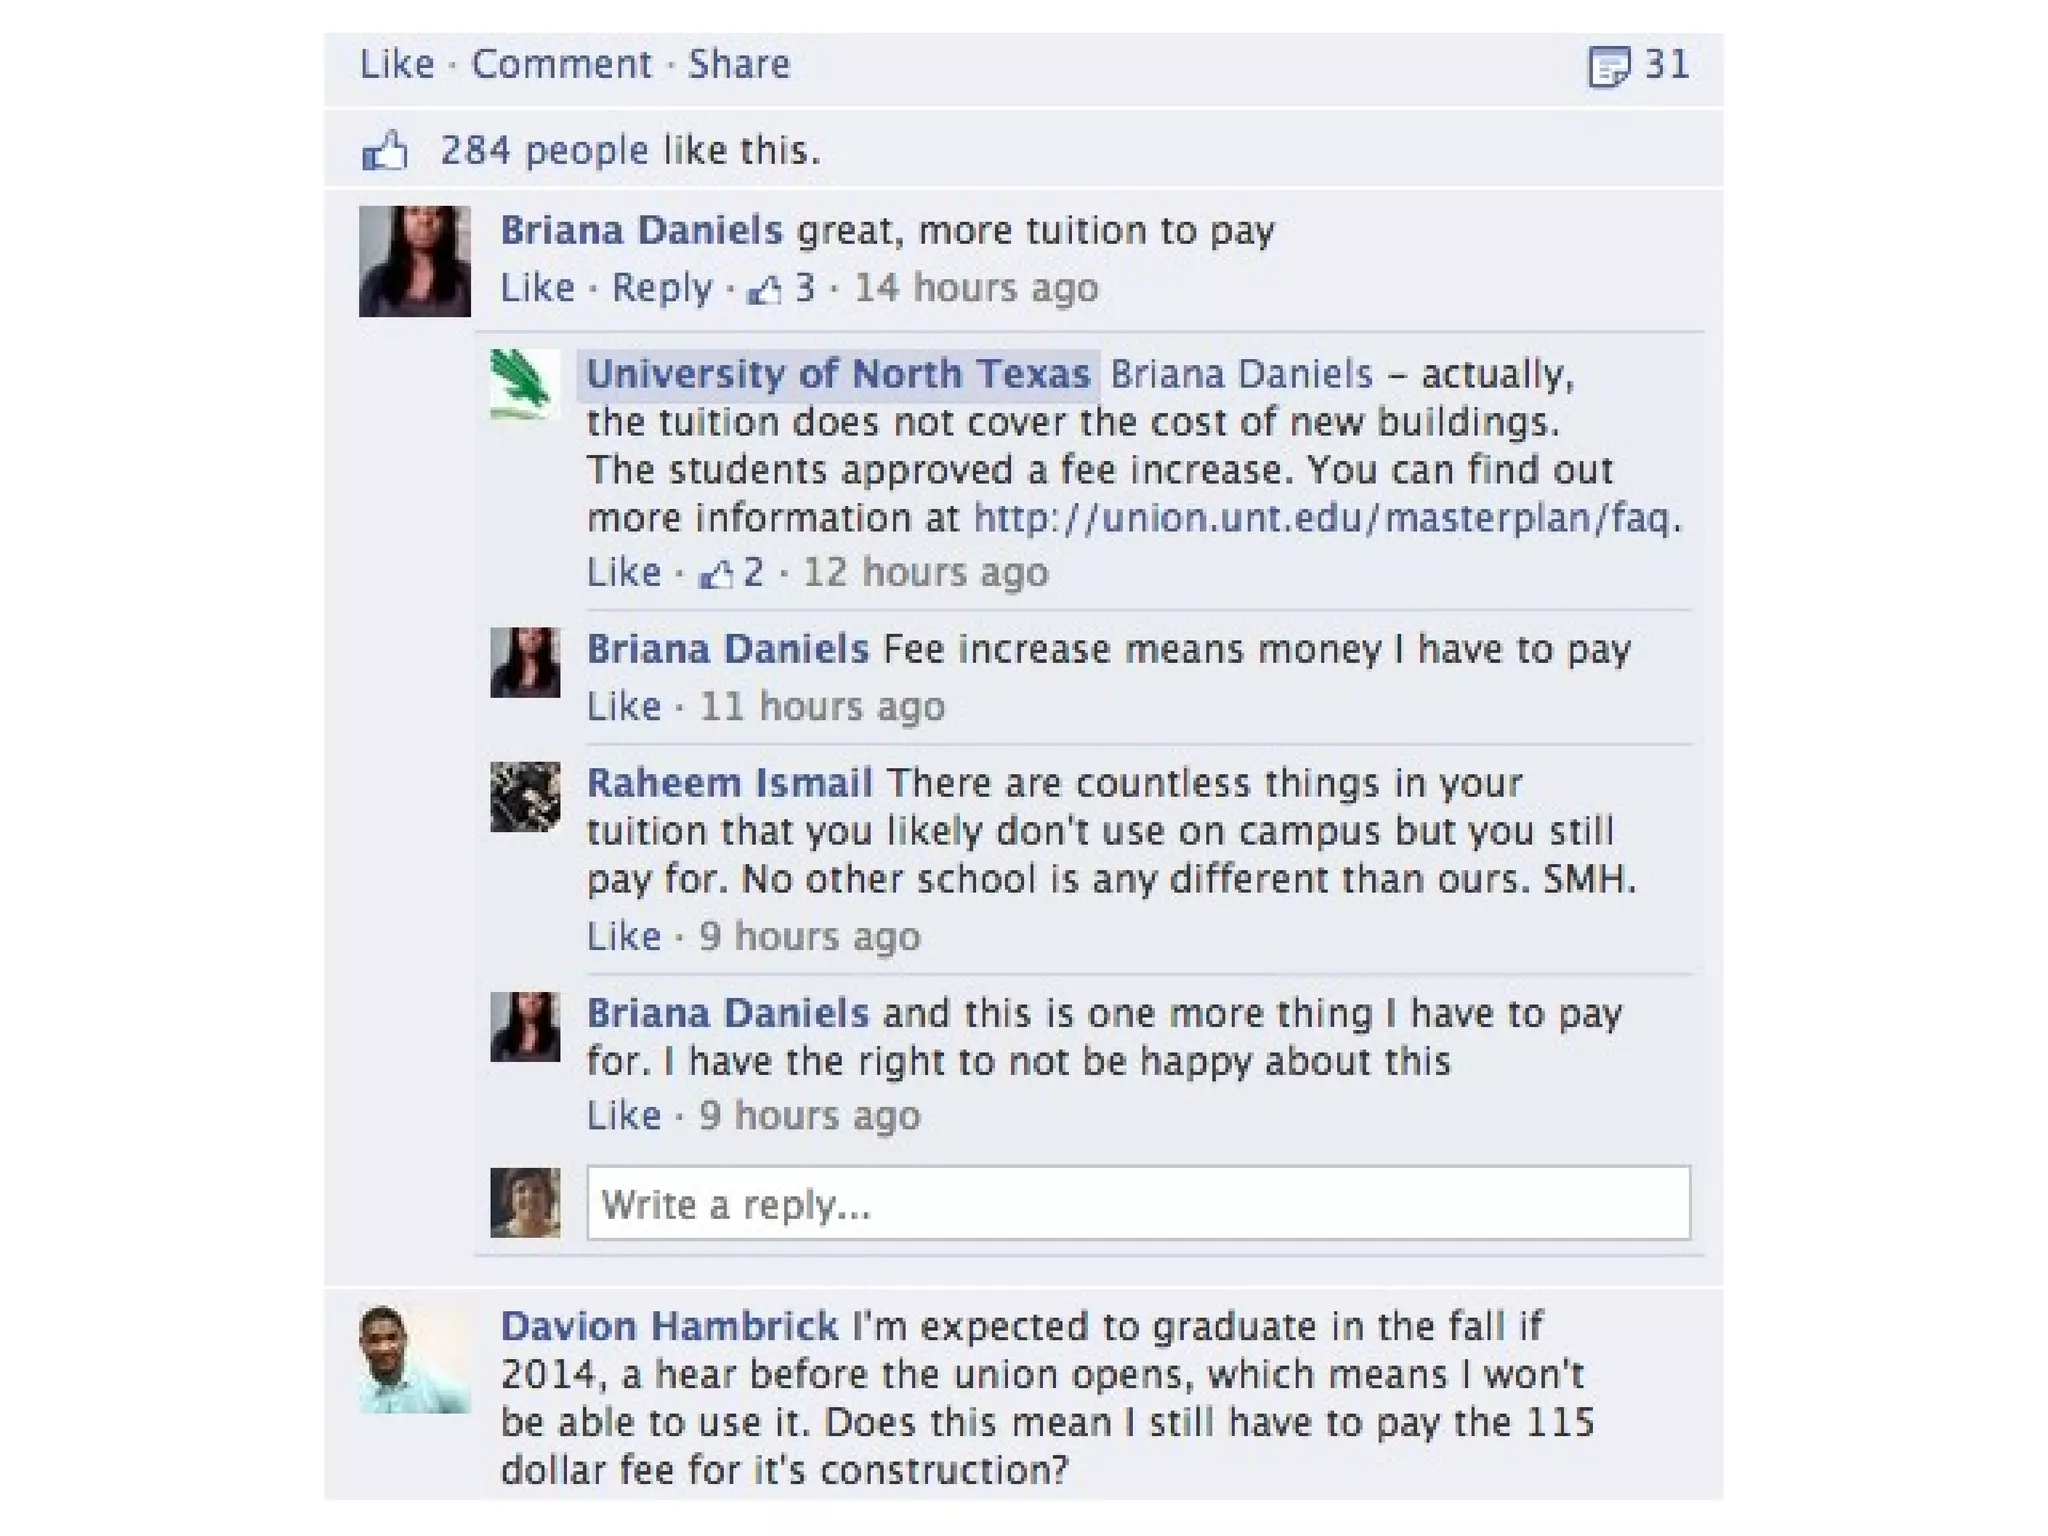Click Comment in the post action bar
The width and height of the screenshot is (2048, 1536).
[561, 65]
